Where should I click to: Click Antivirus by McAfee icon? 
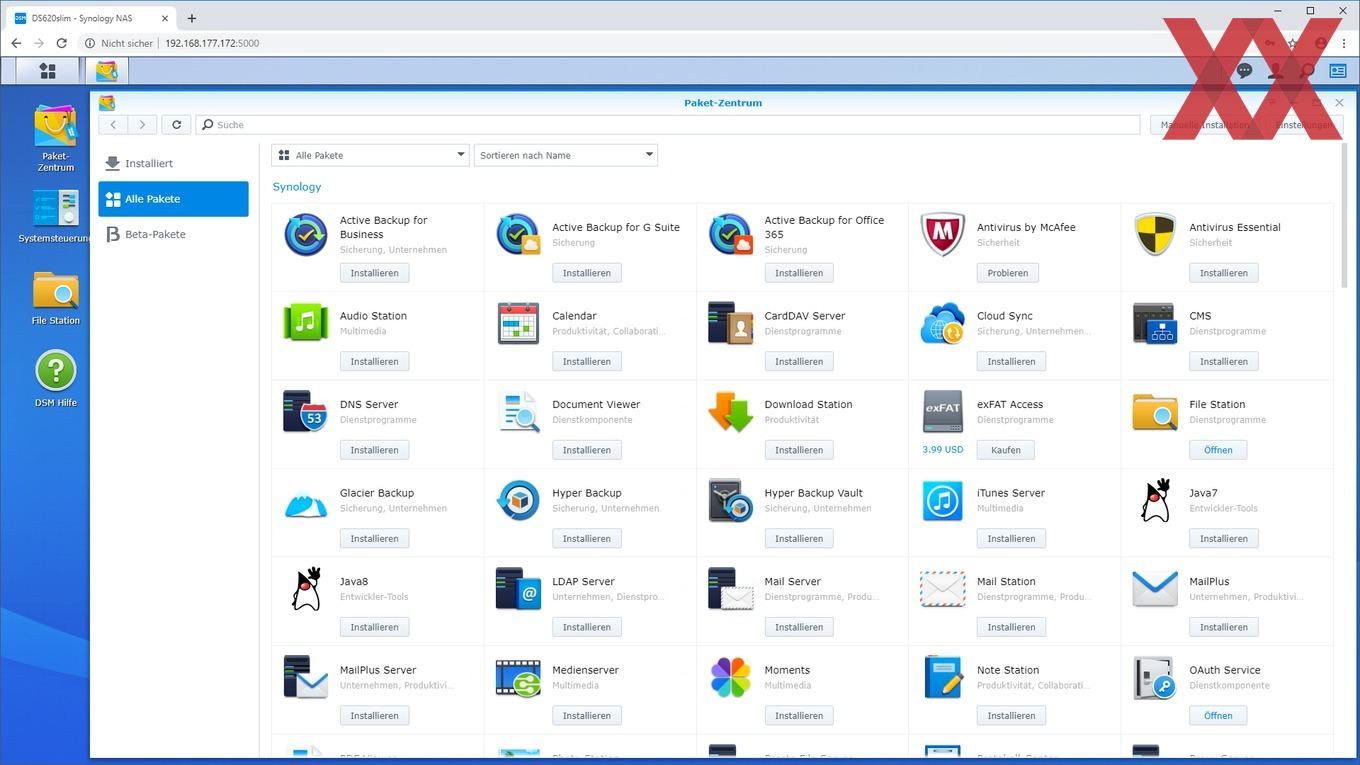tap(942, 235)
